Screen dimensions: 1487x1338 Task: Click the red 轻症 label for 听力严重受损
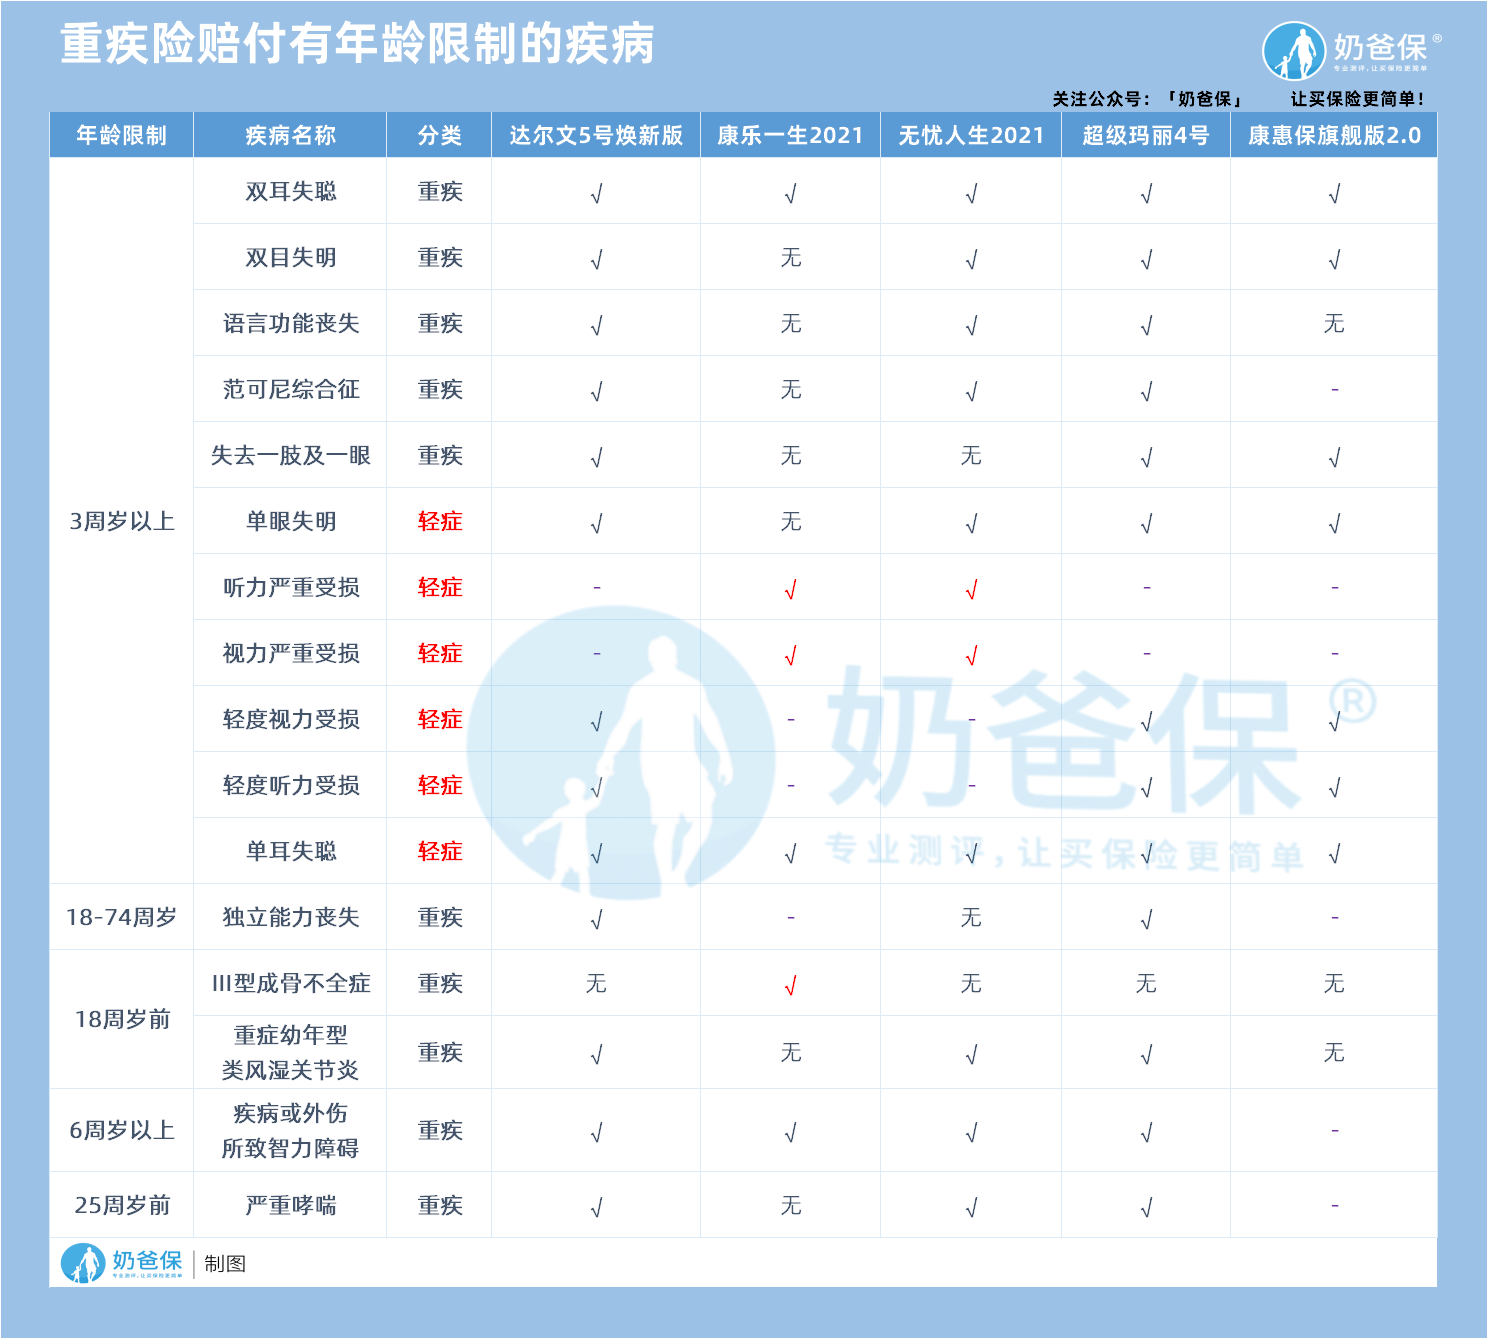pos(440,587)
